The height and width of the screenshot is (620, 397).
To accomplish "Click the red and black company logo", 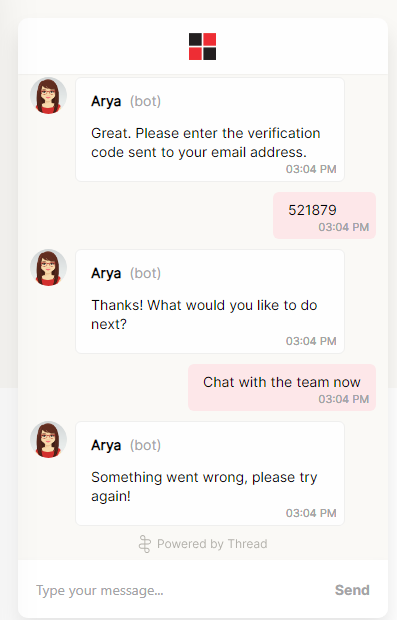I will coord(202,47).
